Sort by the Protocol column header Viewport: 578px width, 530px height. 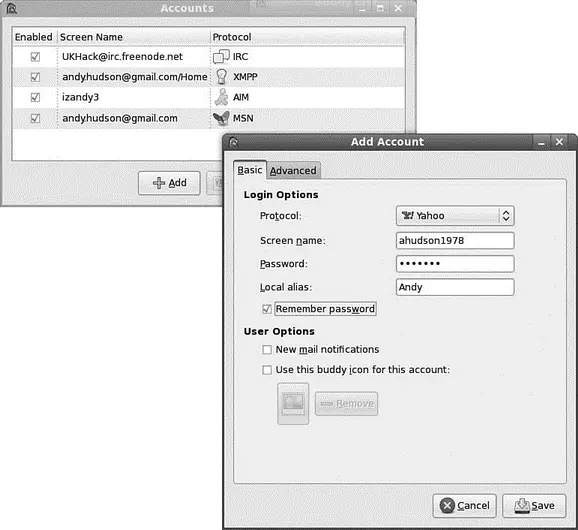tap(307, 37)
